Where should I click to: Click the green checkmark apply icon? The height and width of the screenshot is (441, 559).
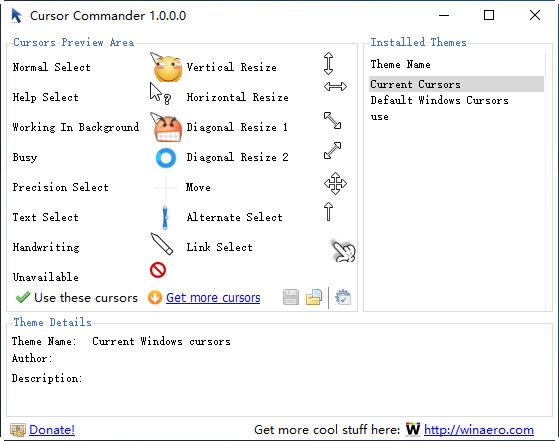[23, 297]
